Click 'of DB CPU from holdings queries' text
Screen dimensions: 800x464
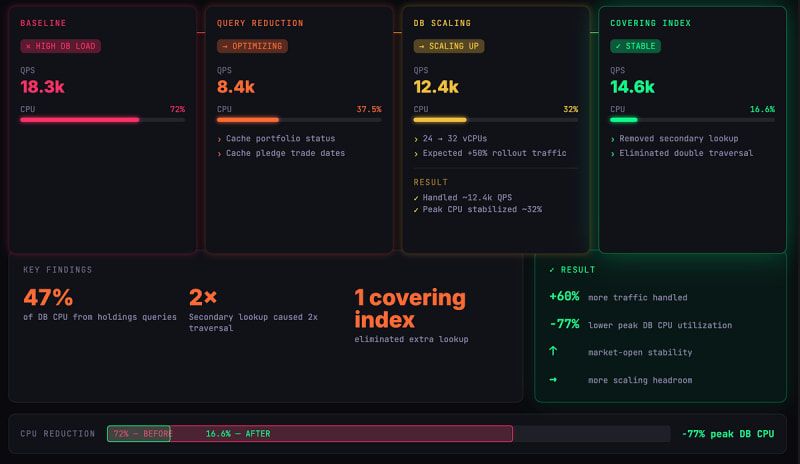[100, 317]
